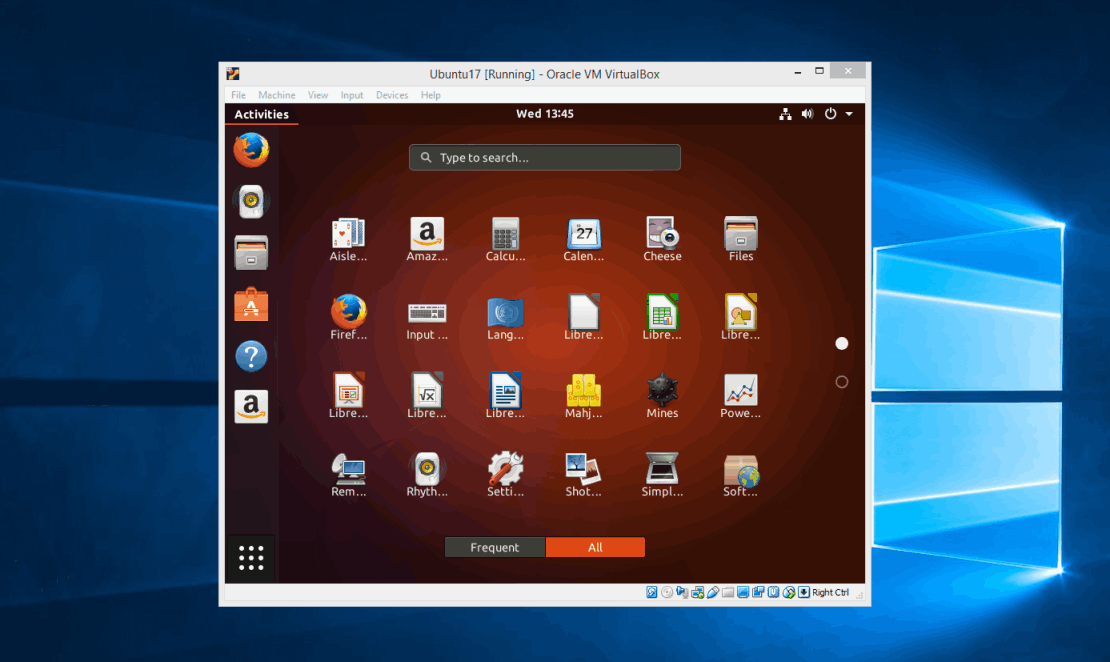This screenshot has width=1110, height=662.
Task: Open Software Updater app
Action: [740, 475]
